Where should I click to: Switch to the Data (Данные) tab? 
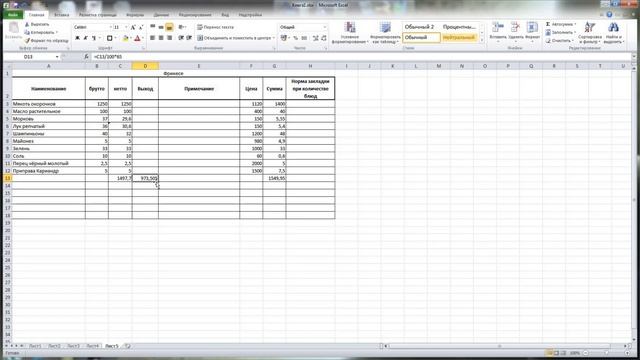(x=161, y=15)
